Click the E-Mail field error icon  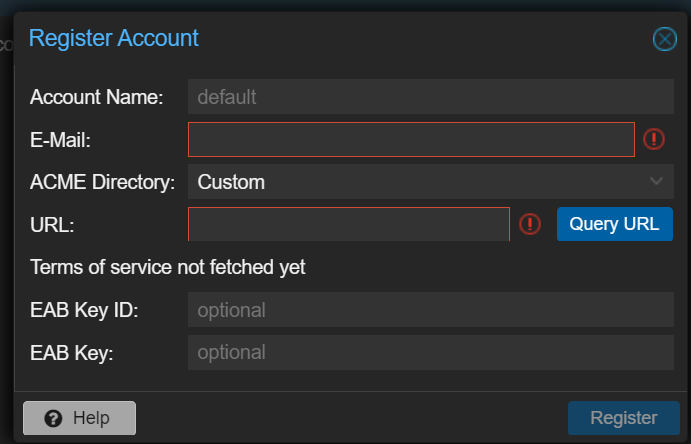click(654, 140)
